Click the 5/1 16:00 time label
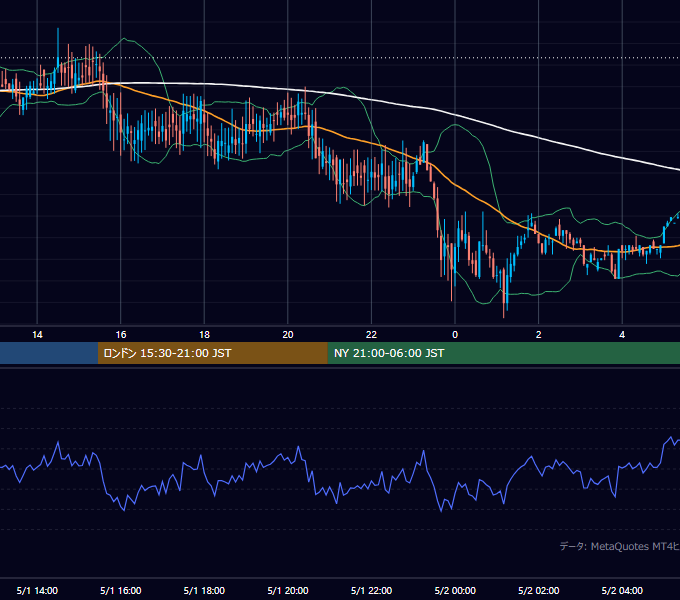 (x=121, y=590)
